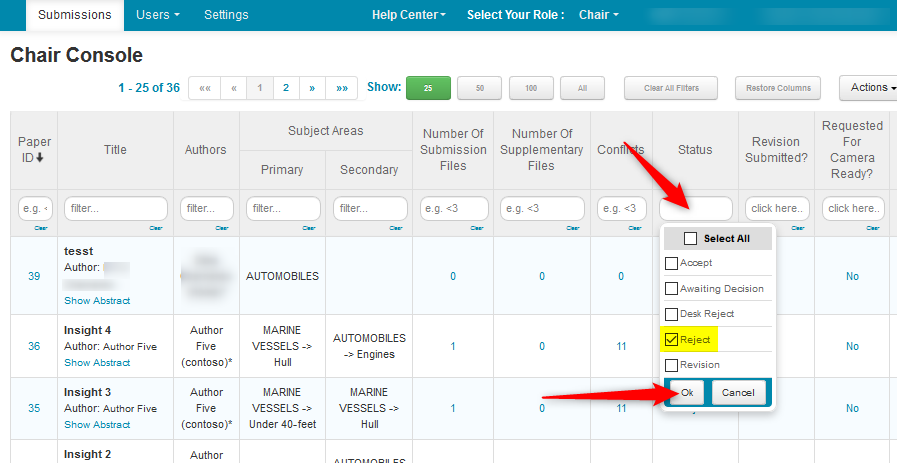Image resolution: width=897 pixels, height=463 pixels.
Task: Tick the Select All checkbox
Action: coord(690,239)
